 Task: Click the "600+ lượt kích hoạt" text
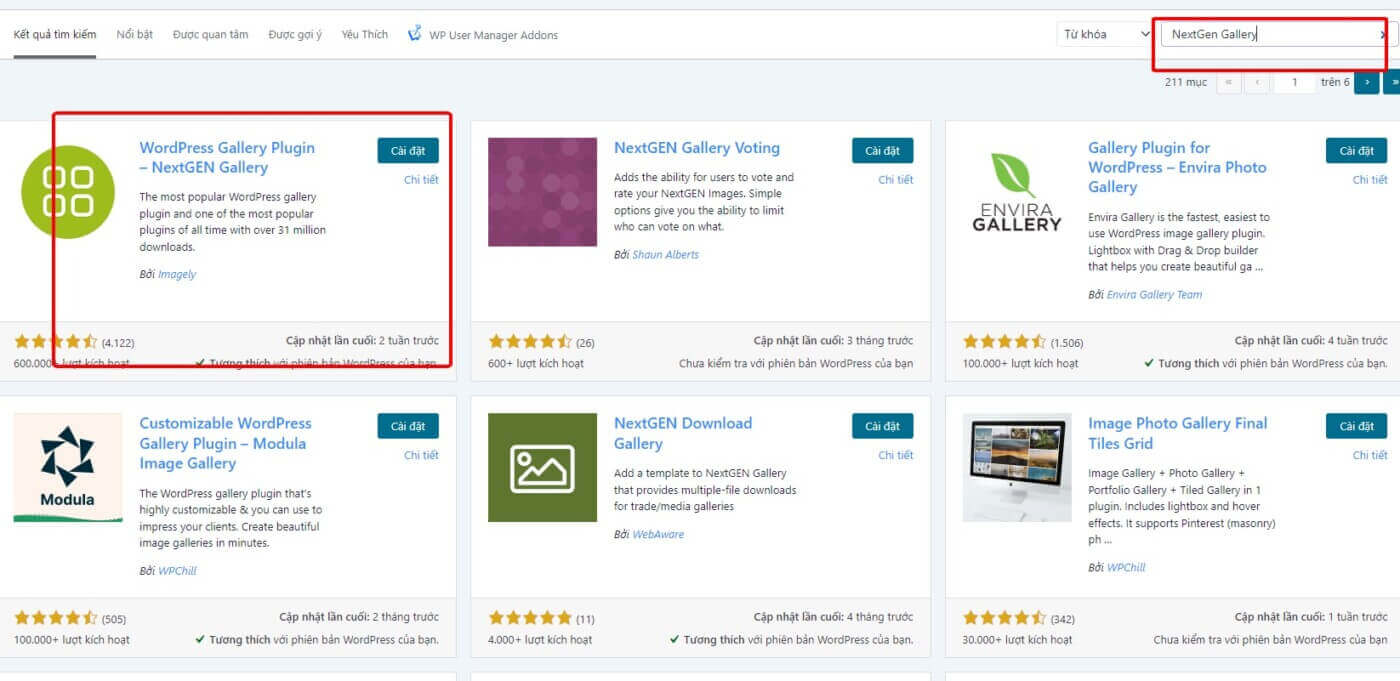tap(536, 363)
